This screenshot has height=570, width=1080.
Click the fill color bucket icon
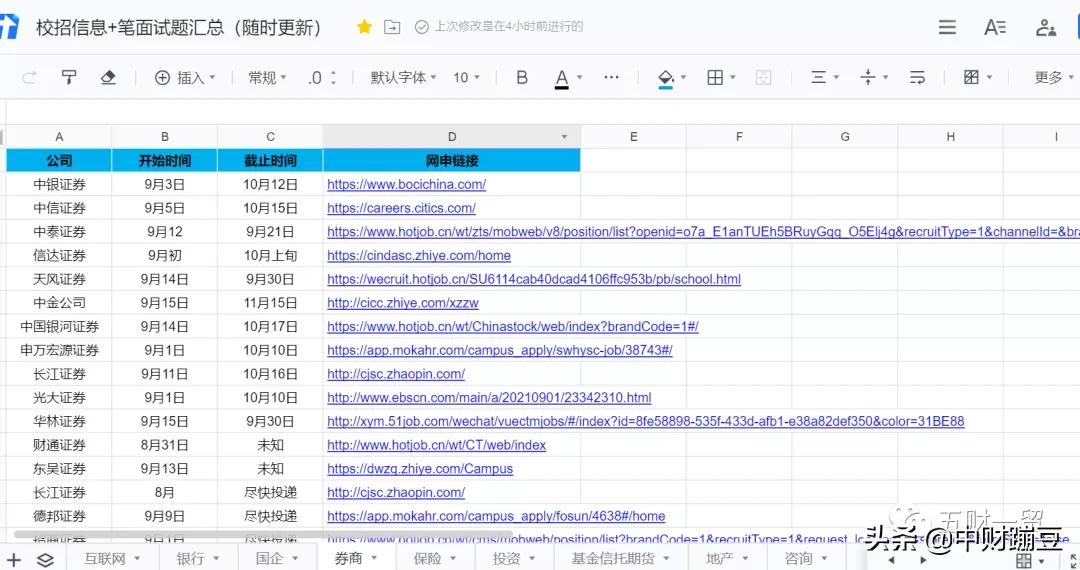pyautogui.click(x=665, y=78)
